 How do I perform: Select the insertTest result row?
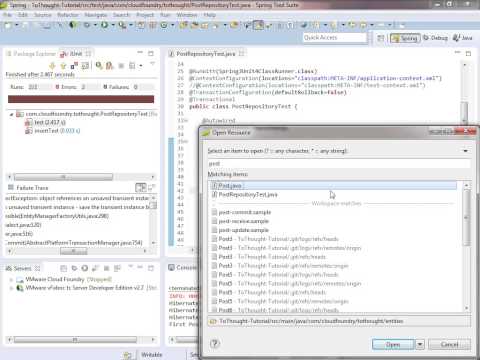pyautogui.click(x=52, y=131)
